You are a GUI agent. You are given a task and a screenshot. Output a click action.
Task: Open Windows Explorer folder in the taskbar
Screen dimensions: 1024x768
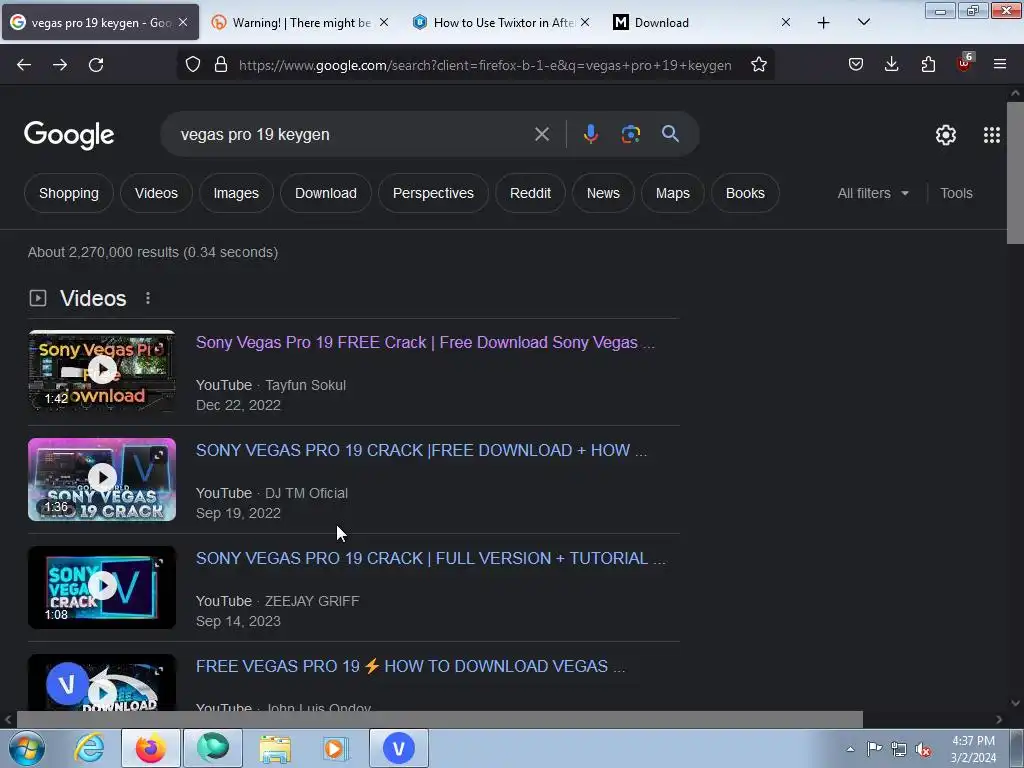pos(275,748)
